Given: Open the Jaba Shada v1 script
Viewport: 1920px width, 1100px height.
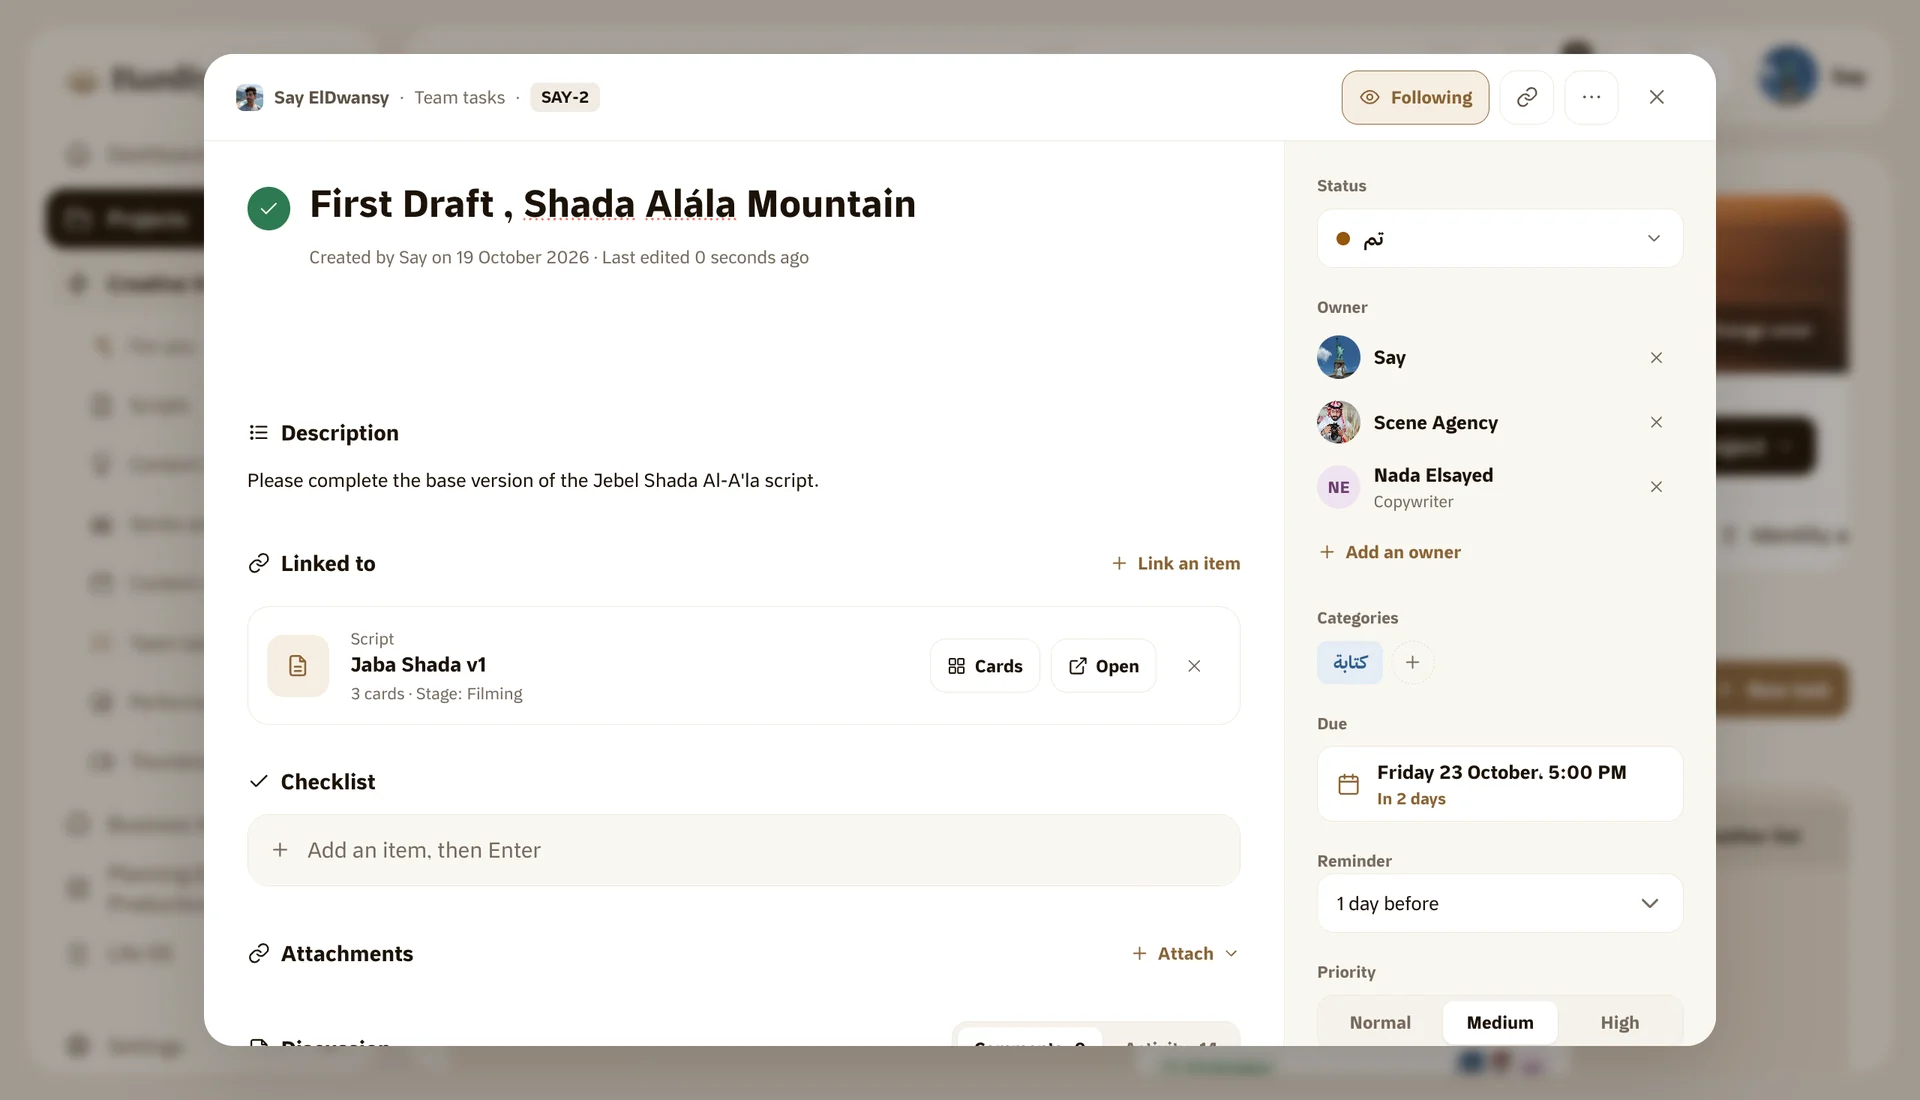Looking at the screenshot, I should [1103, 666].
